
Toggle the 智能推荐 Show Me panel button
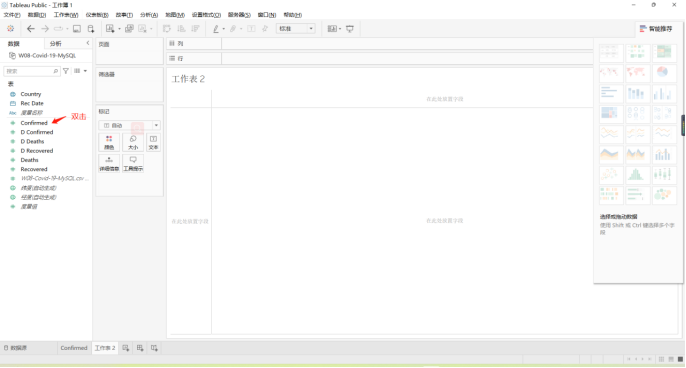tap(655, 29)
